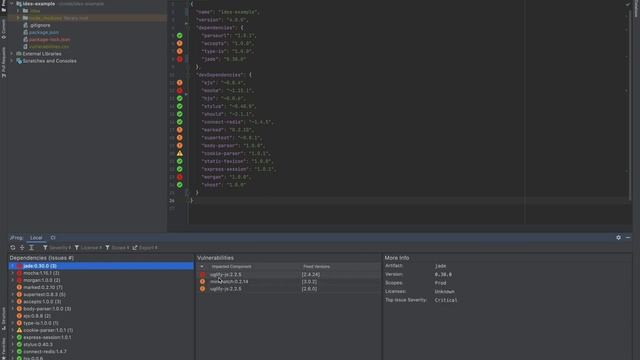This screenshot has height=360, width=640.
Task: Open the Scope filter dropdown
Action: [x=117, y=248]
